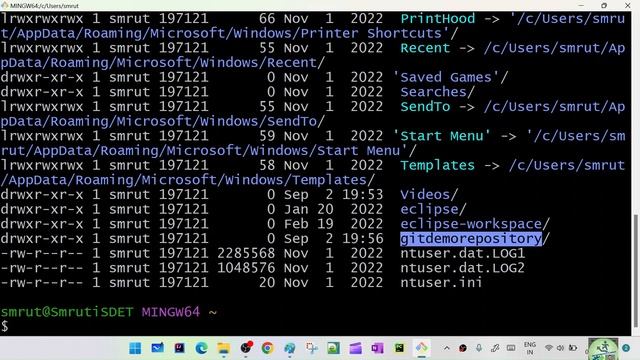Click the Templates symlink name

click(437, 165)
